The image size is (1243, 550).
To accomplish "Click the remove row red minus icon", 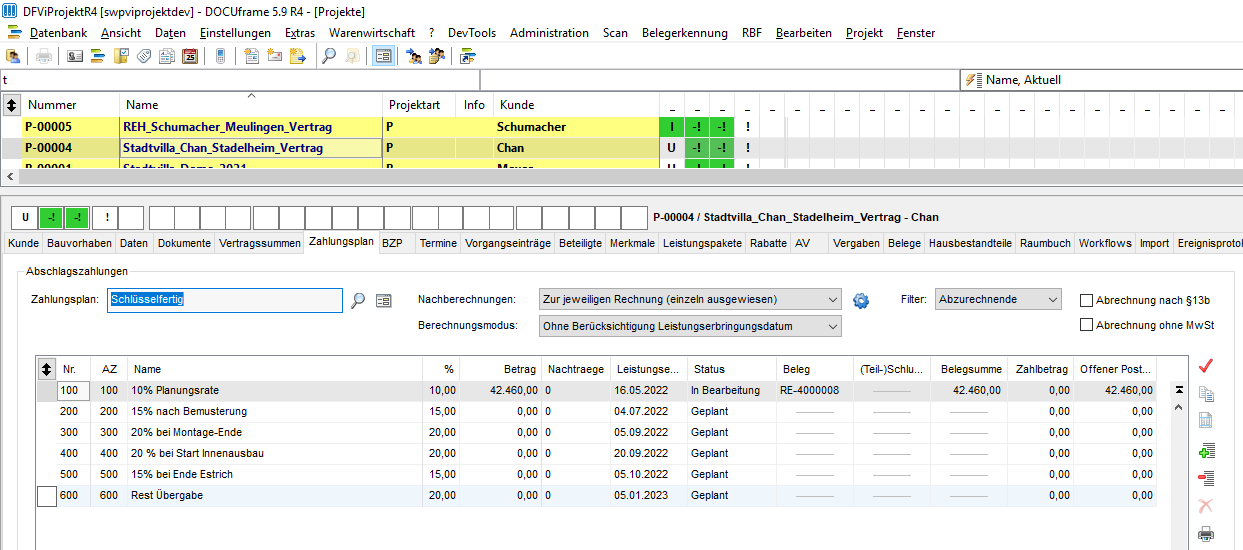I will pos(1206,478).
